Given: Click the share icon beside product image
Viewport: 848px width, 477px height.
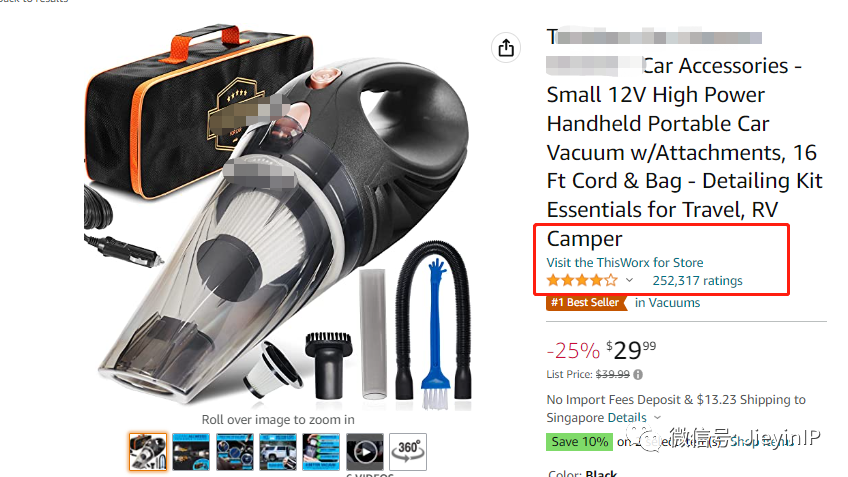Looking at the screenshot, I should coord(506,48).
